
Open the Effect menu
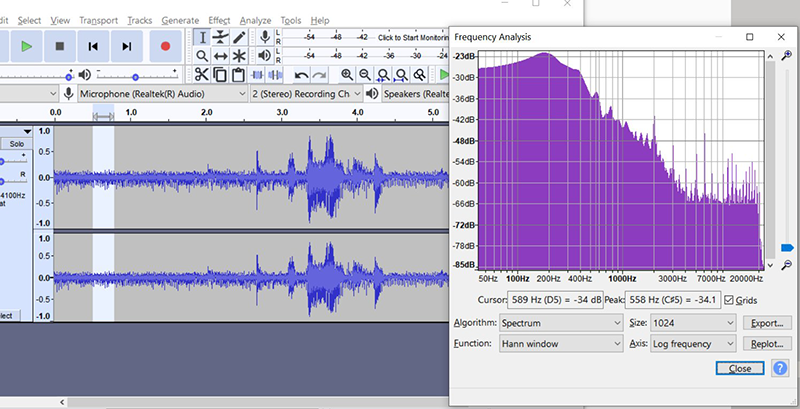218,20
